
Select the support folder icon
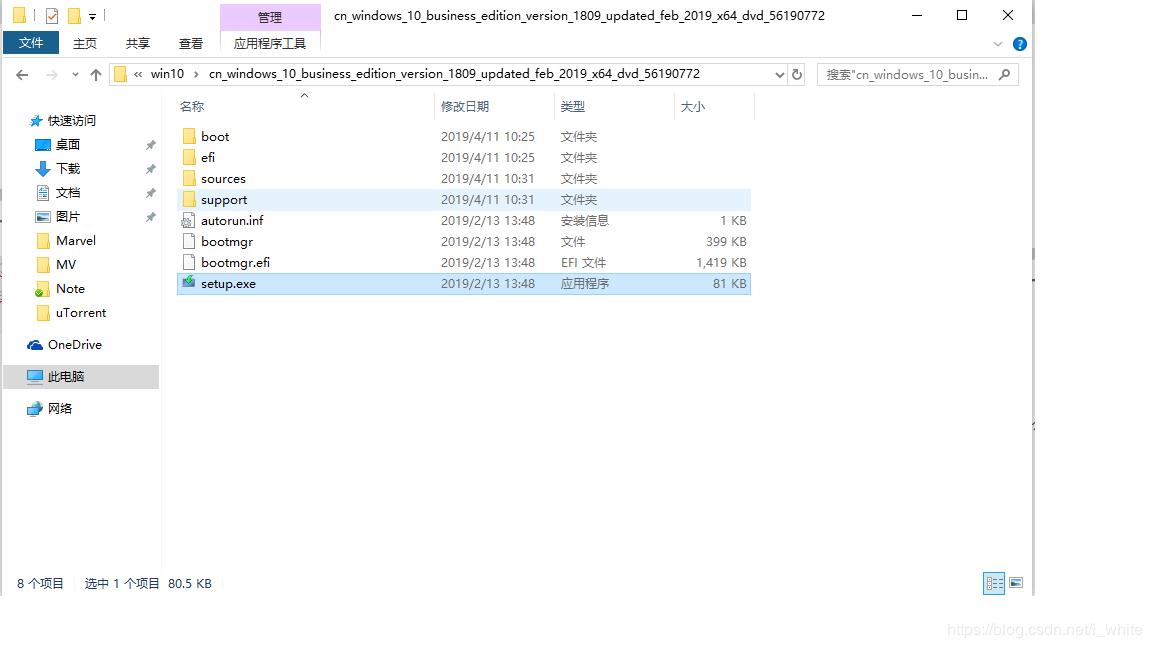(189, 200)
